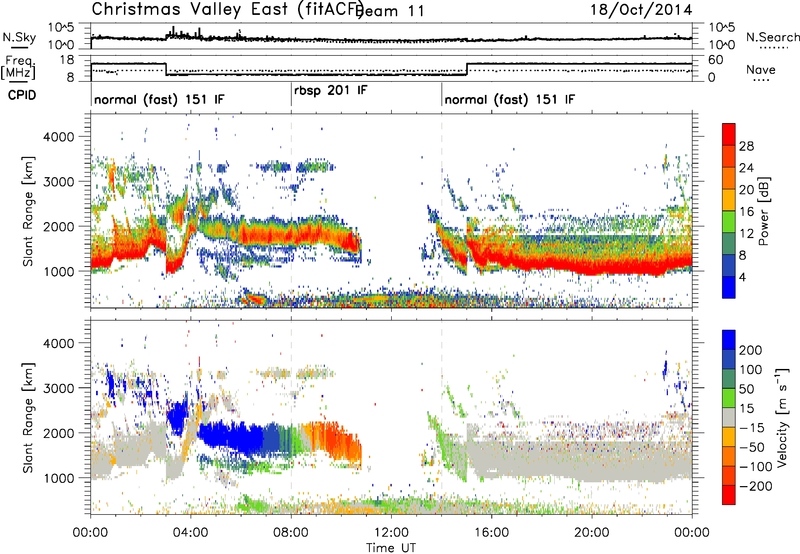Click "normal (fast) 151 IF" label after 14:00
The image size is (800, 554).
tap(509, 99)
